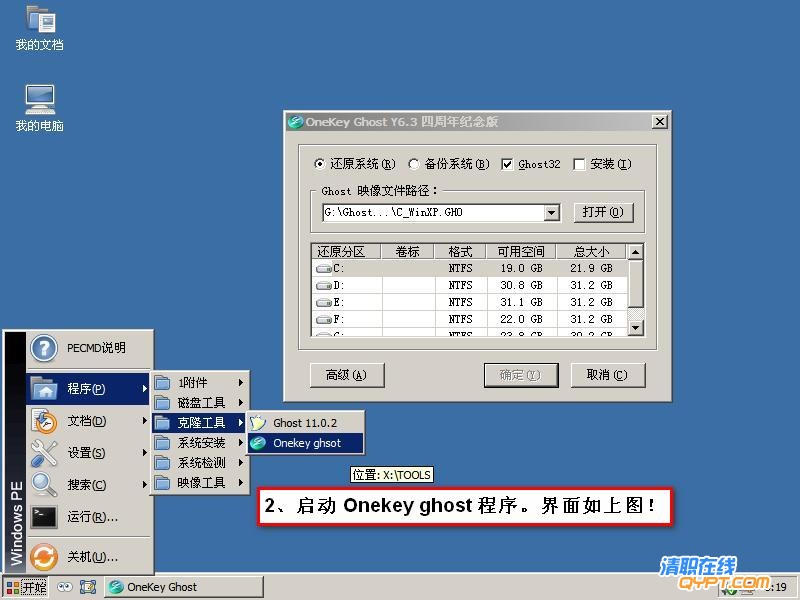Click the 19.0 GB free space cell
800x600 pixels.
click(521, 268)
